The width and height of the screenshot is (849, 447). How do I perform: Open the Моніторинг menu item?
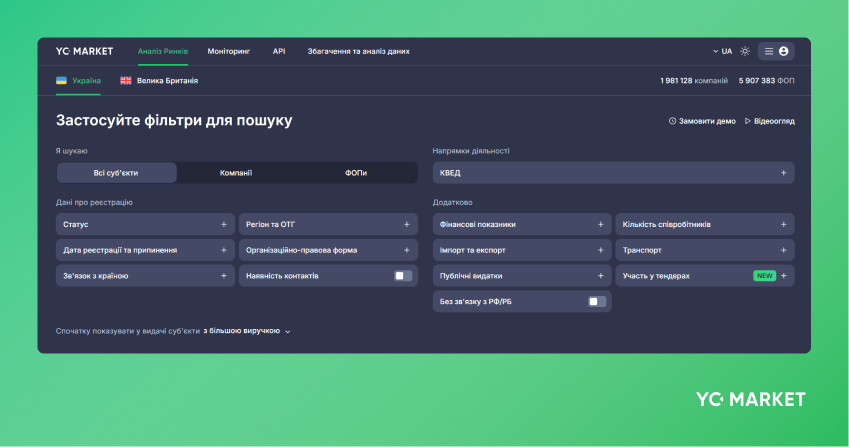tap(229, 51)
